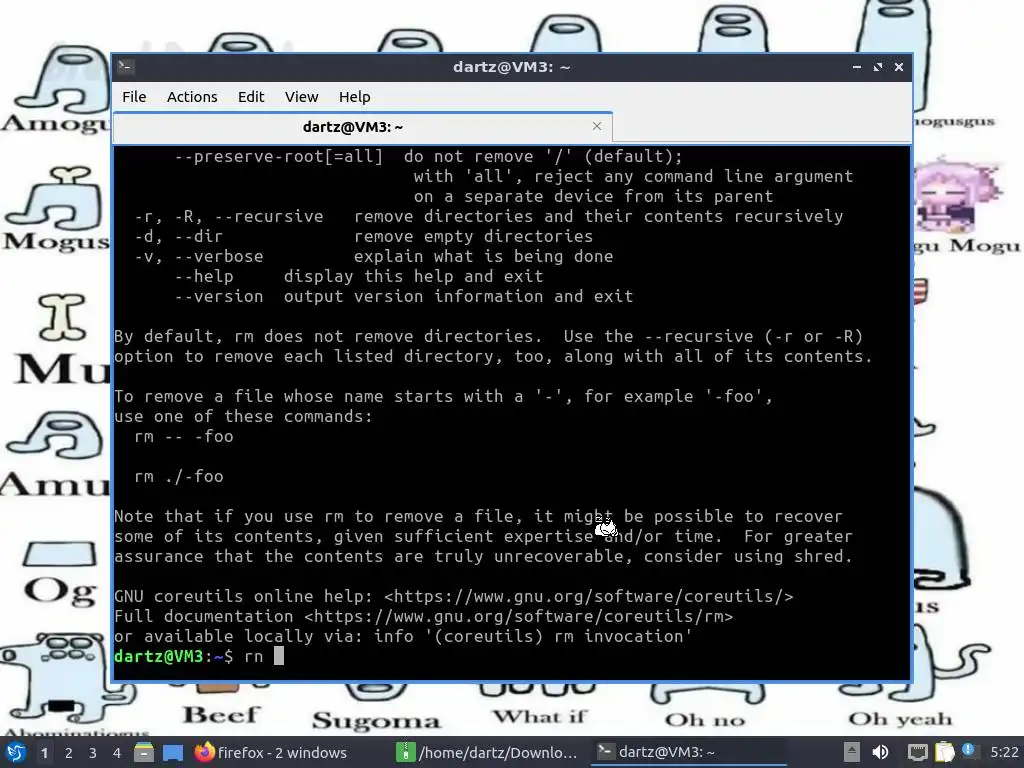
Task: Click the removable media eject tray icon
Action: (851, 752)
